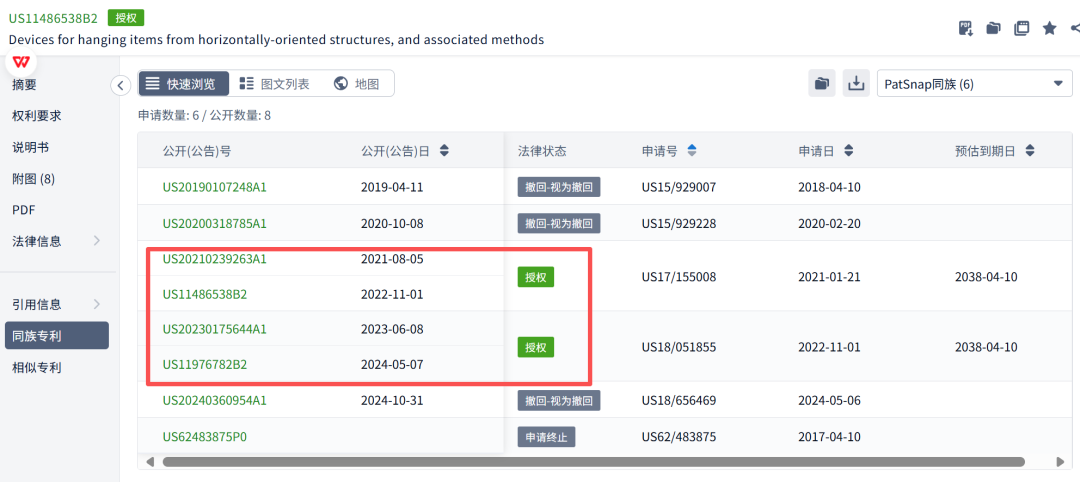Select 同族专利 in sidebar
Viewport: 1080px width, 482px height.
pos(56,335)
